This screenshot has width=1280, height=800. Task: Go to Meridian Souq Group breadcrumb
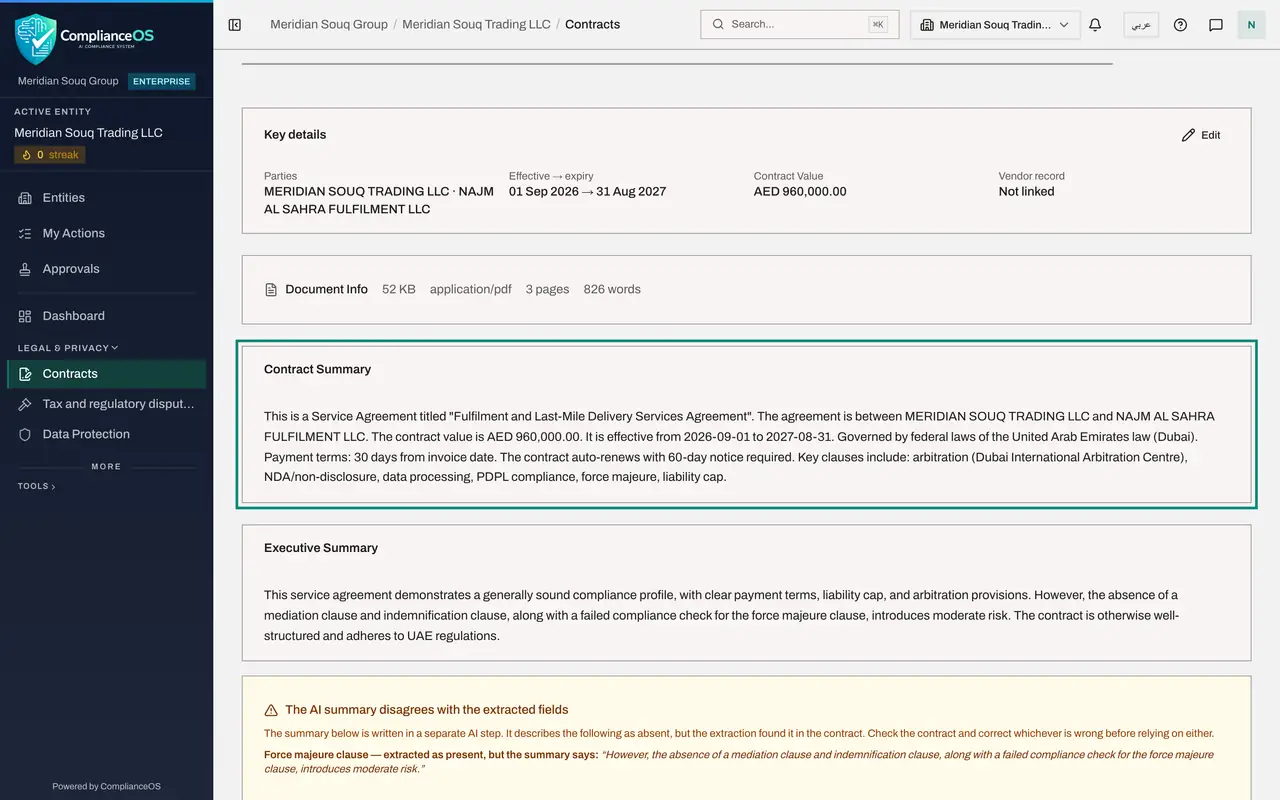coord(329,24)
